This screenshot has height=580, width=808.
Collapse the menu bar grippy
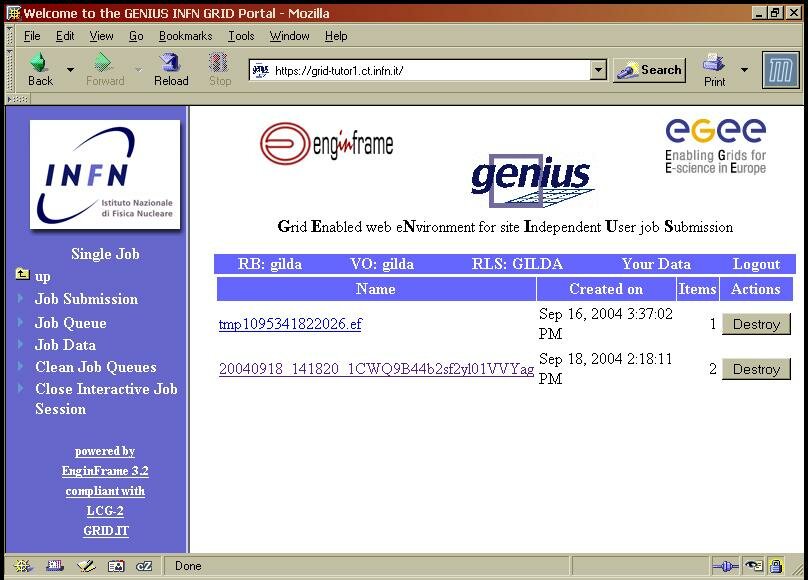point(9,36)
